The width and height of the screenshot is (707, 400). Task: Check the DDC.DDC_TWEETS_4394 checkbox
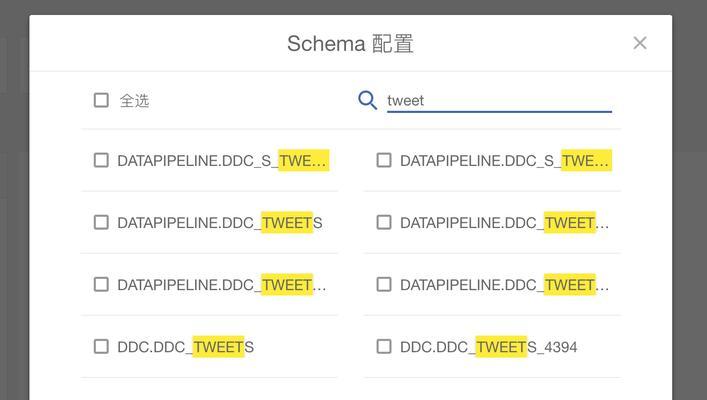[384, 347]
